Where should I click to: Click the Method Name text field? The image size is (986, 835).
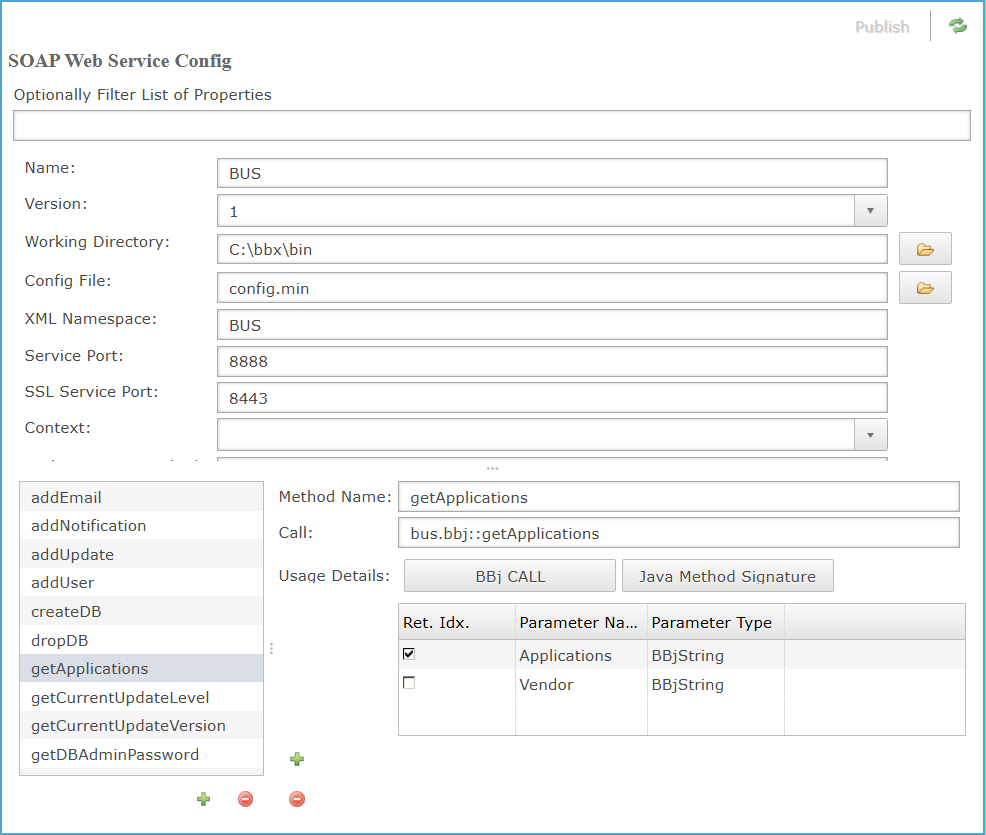[x=678, y=497]
